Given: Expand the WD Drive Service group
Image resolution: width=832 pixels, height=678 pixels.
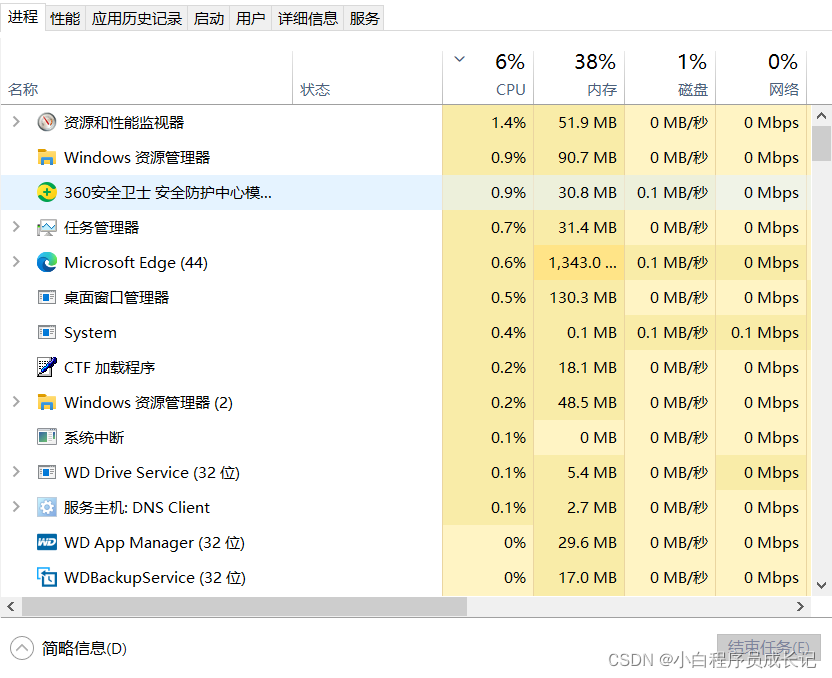Looking at the screenshot, I should click(16, 472).
